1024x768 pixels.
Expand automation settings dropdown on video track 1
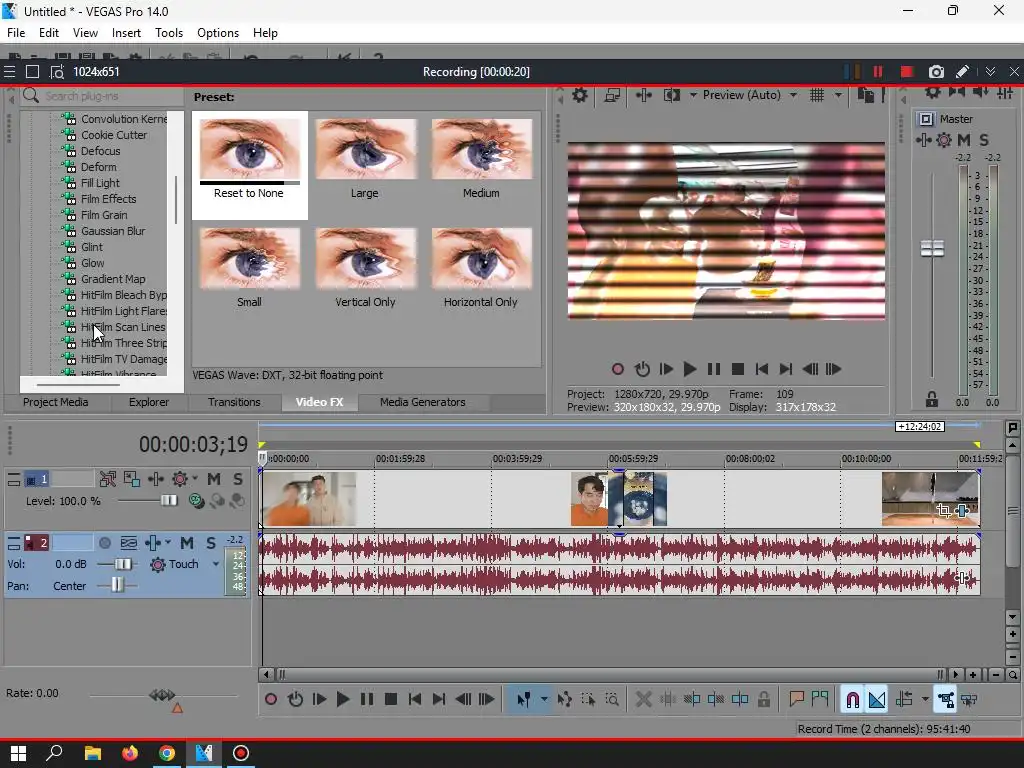click(195, 479)
